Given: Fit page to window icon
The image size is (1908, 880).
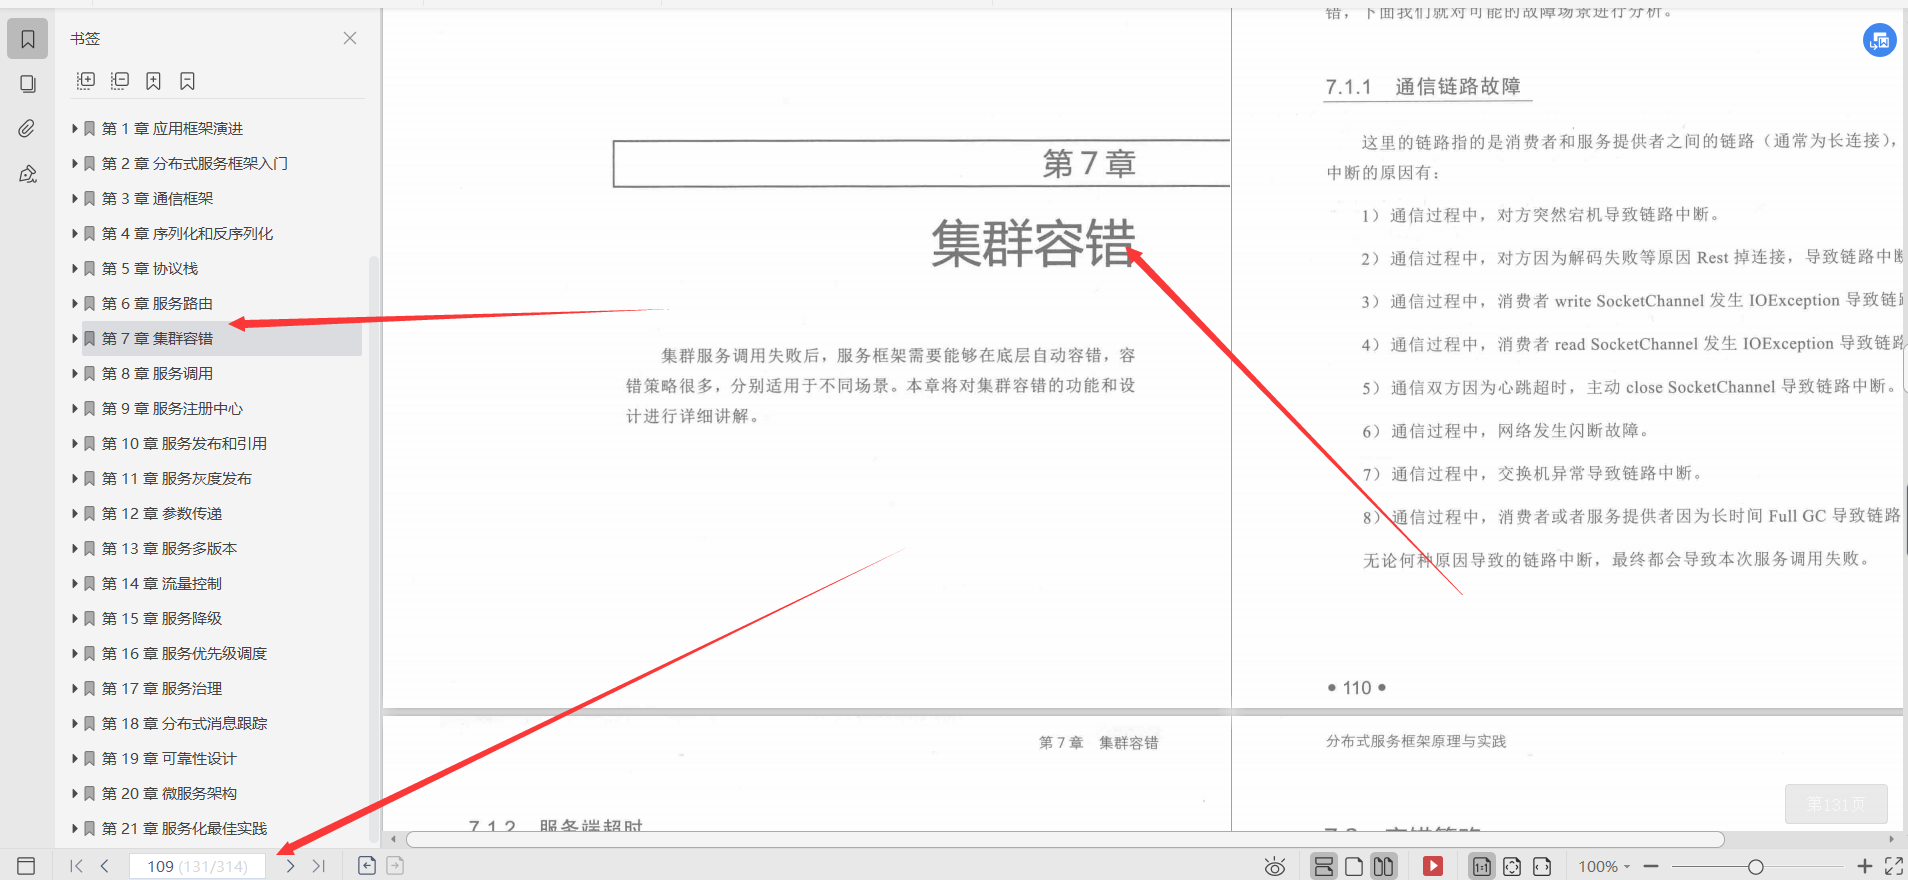Looking at the screenshot, I should 1512,866.
